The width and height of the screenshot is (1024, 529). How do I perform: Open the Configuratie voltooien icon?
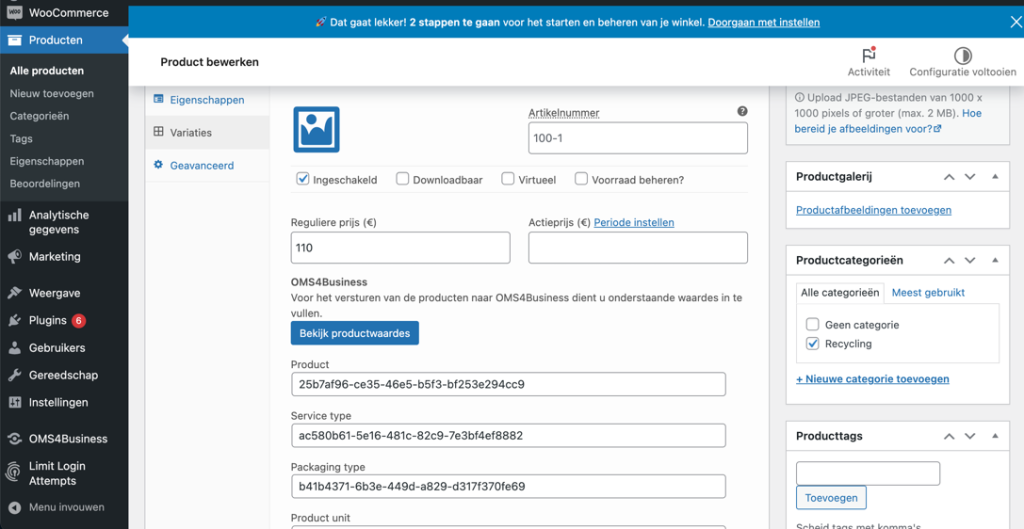click(x=962, y=56)
